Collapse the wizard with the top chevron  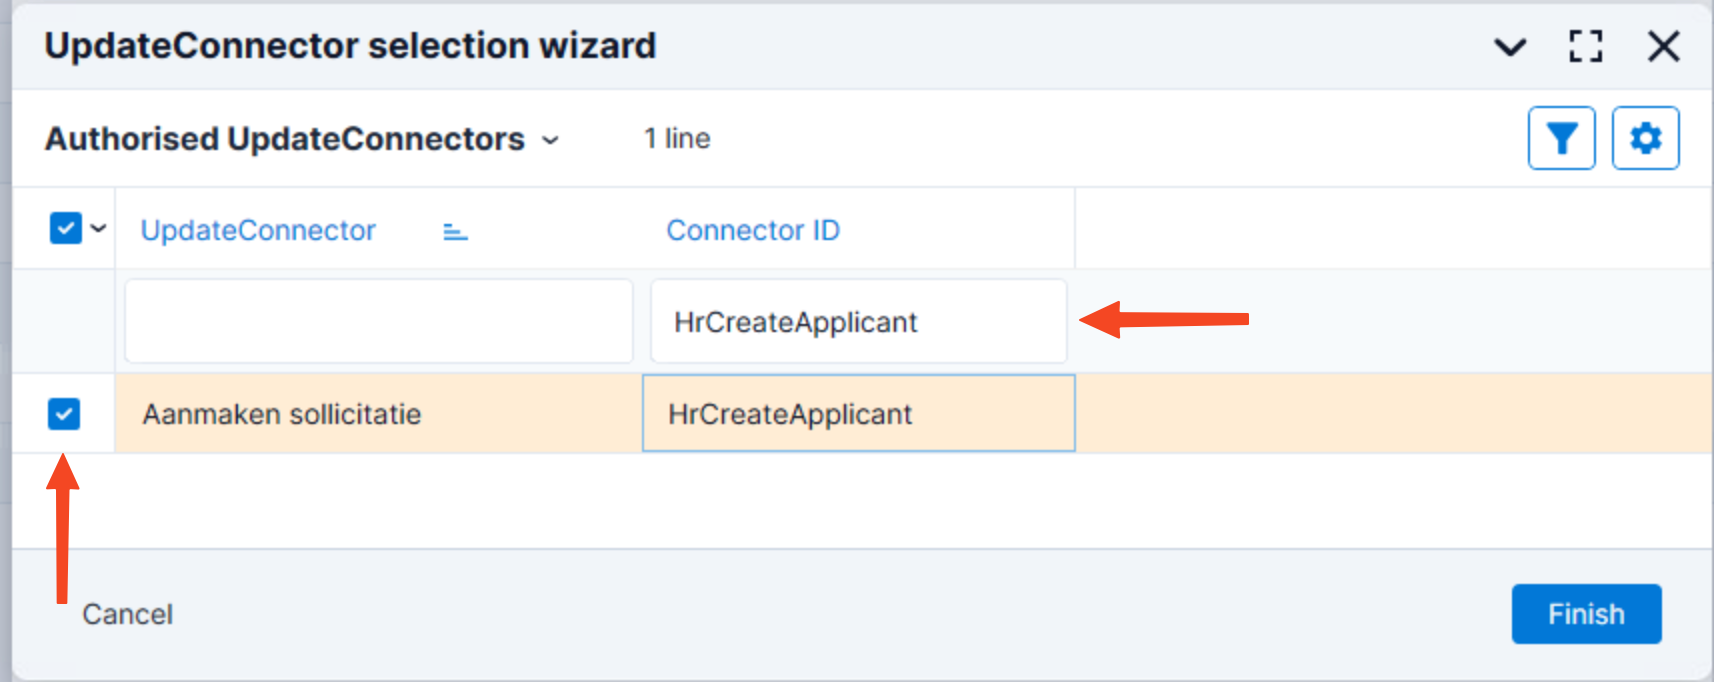tap(1509, 46)
